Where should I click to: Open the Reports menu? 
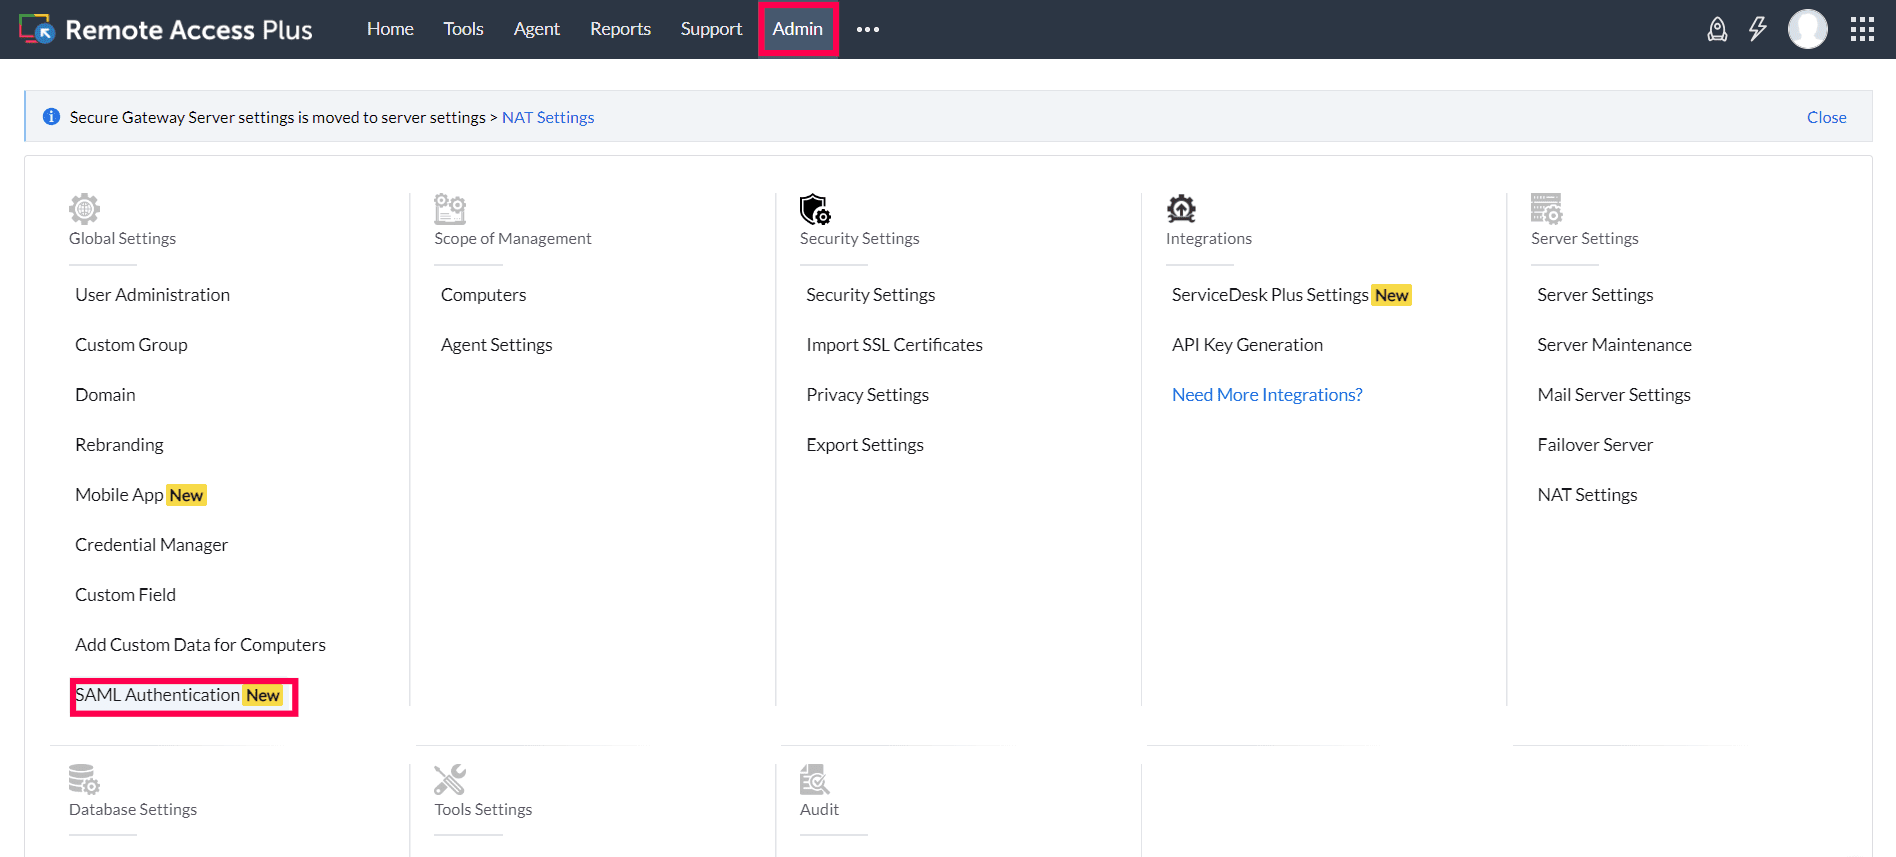pos(620,29)
